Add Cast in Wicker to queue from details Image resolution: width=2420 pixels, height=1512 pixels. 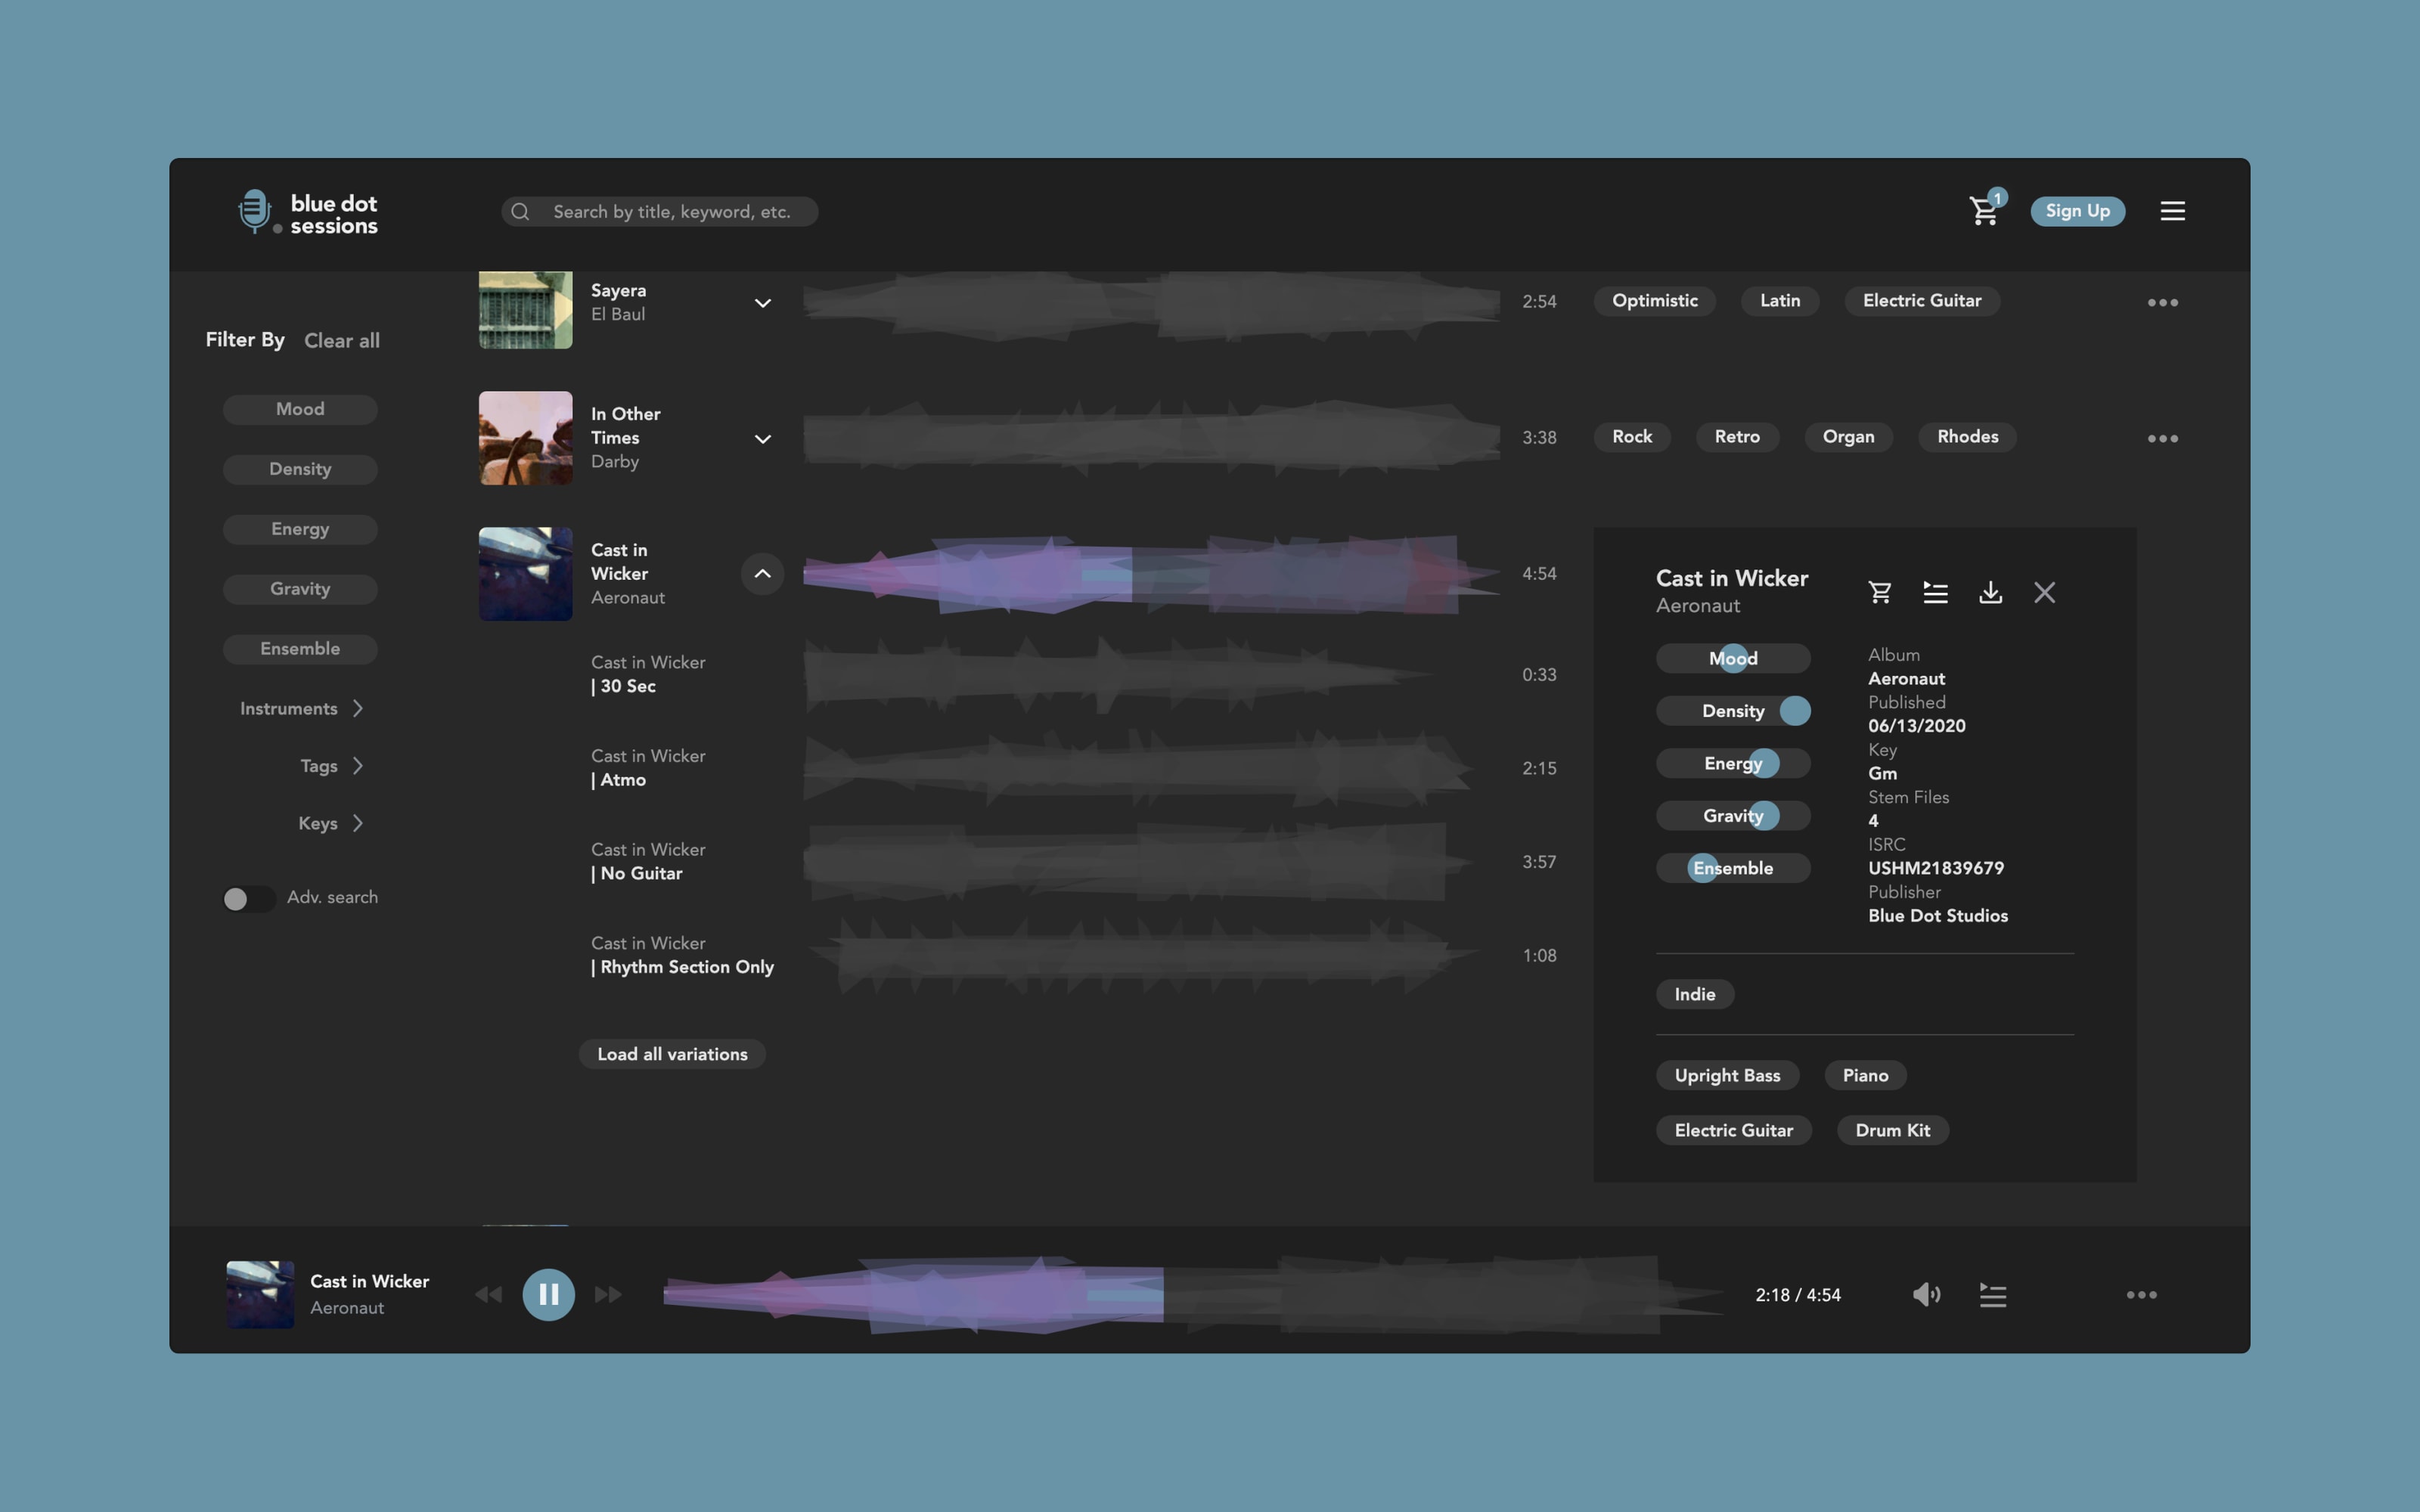click(x=1935, y=592)
